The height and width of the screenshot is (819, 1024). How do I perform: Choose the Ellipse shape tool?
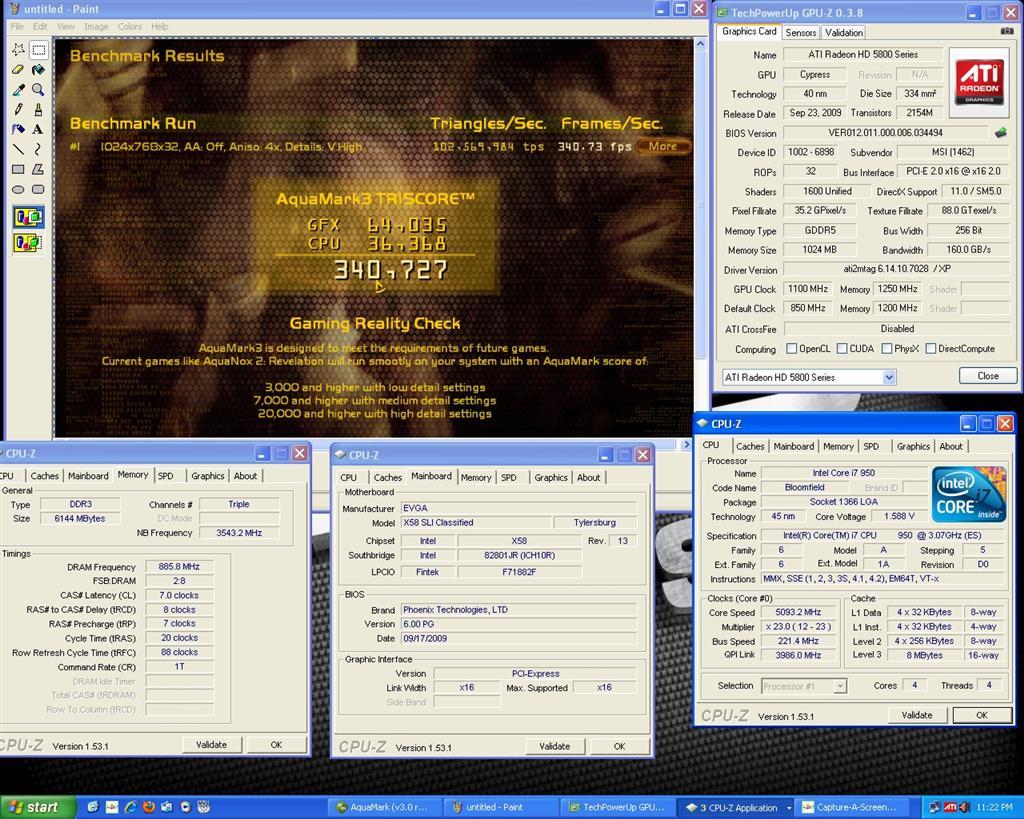pyautogui.click(x=18, y=189)
